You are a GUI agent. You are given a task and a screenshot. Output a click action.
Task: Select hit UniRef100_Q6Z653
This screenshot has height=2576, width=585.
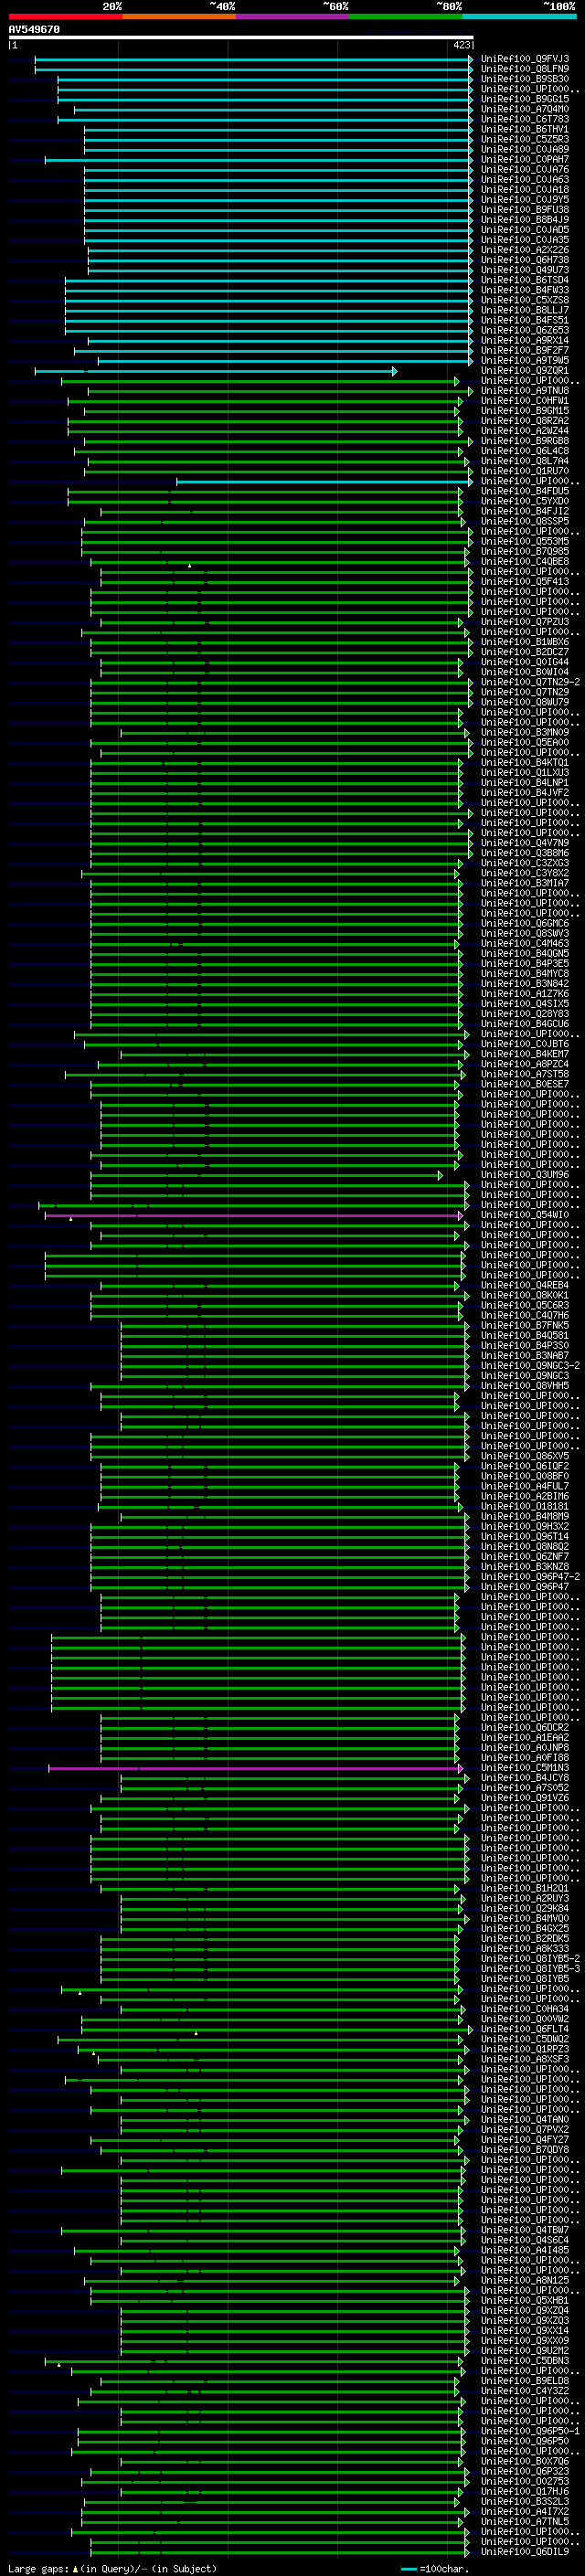525,330
